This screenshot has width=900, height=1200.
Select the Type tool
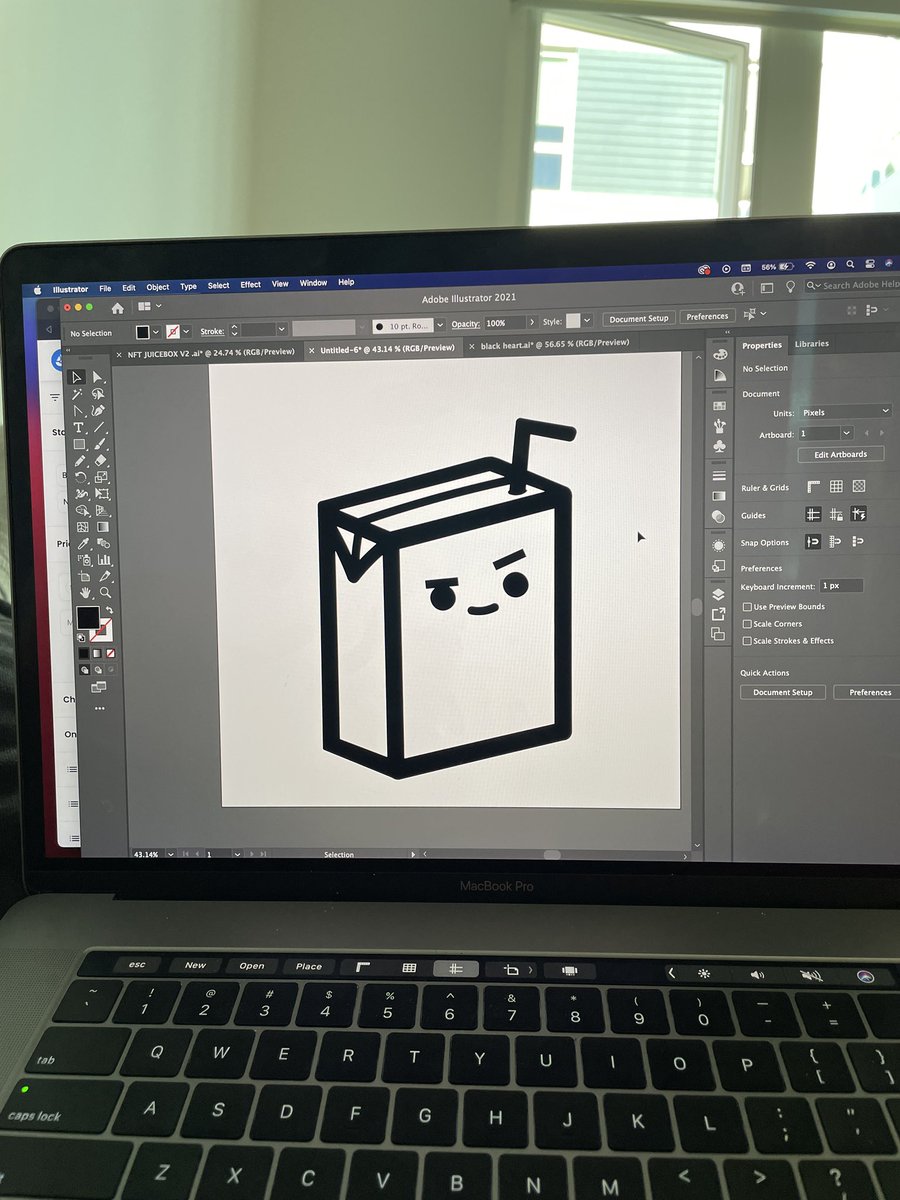(78, 427)
